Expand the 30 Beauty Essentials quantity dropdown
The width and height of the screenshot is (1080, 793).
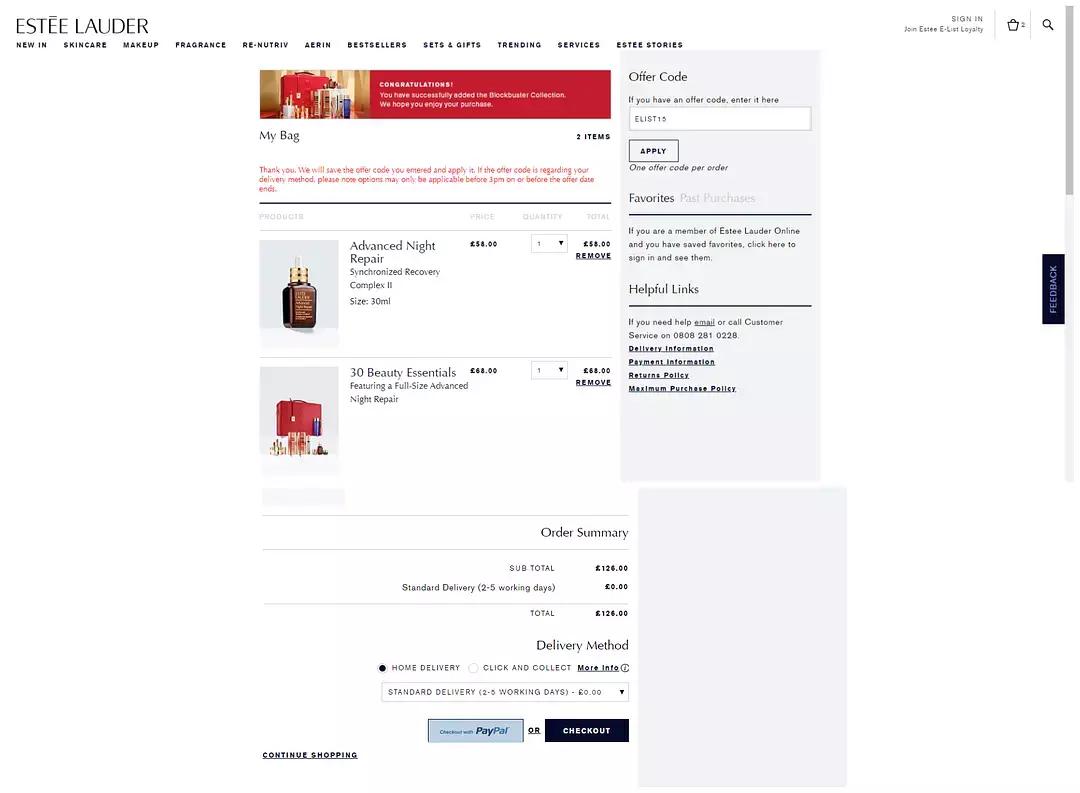tap(549, 370)
